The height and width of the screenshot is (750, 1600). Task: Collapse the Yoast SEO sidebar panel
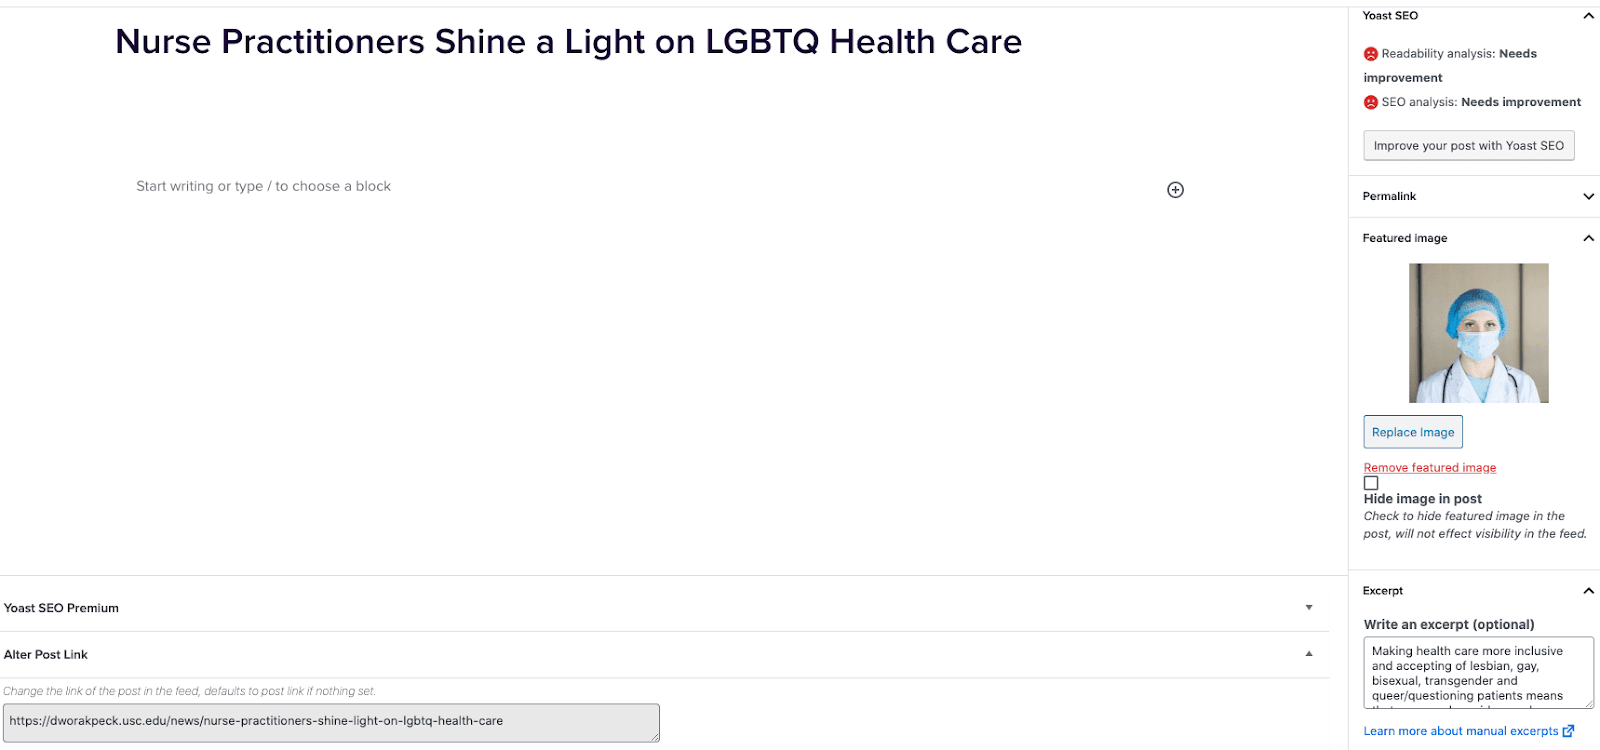pyautogui.click(x=1588, y=16)
